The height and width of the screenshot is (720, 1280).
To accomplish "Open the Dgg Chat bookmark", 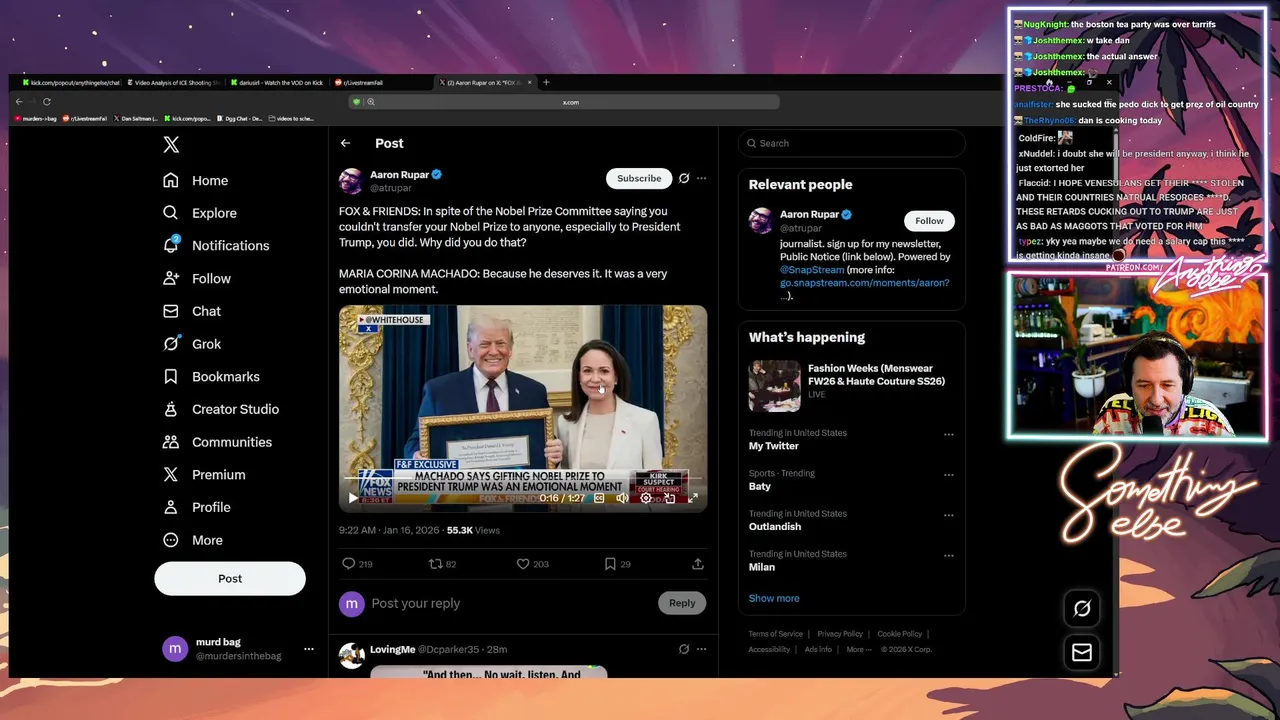I will (x=240, y=118).
